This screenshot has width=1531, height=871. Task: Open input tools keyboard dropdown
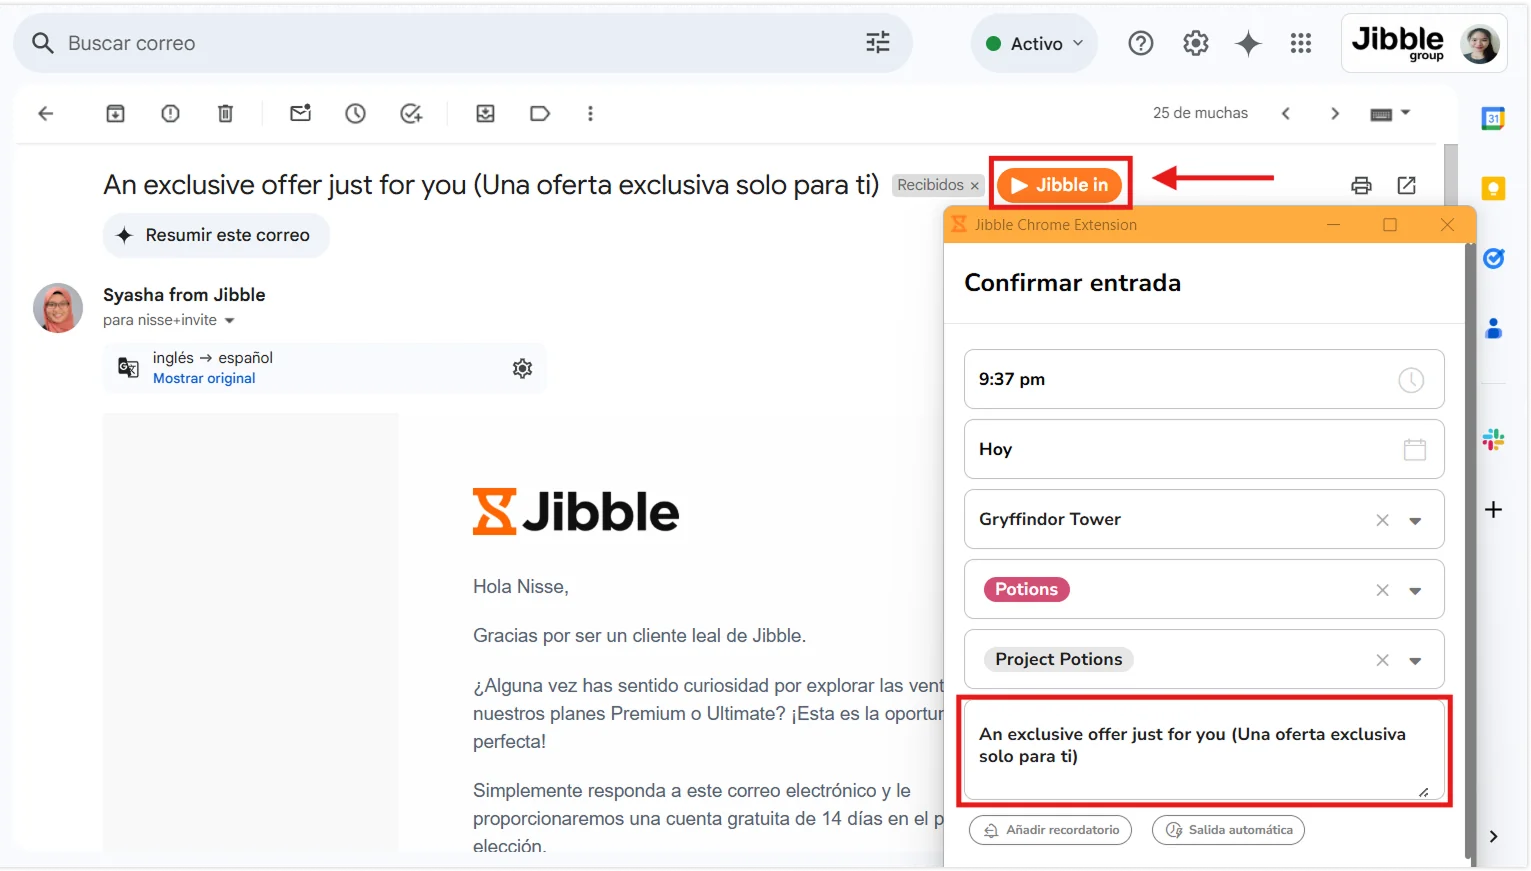click(1389, 113)
